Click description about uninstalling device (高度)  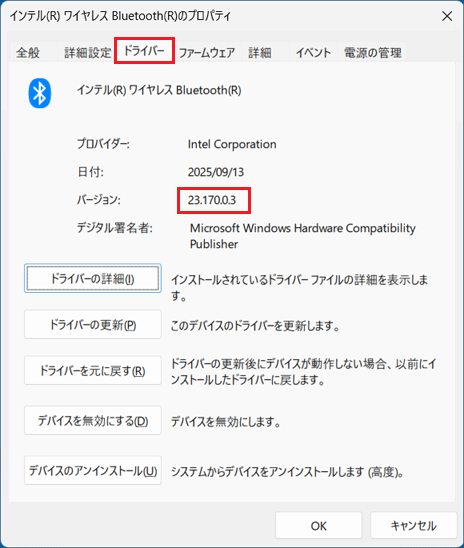(x=287, y=472)
